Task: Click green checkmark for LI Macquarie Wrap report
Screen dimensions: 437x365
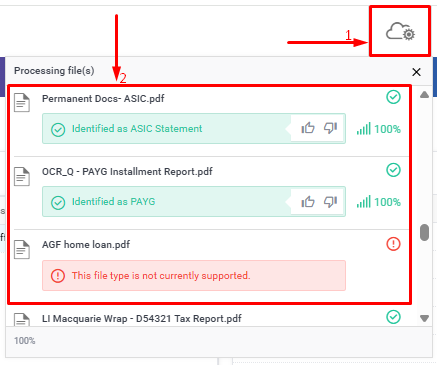Action: (393, 317)
